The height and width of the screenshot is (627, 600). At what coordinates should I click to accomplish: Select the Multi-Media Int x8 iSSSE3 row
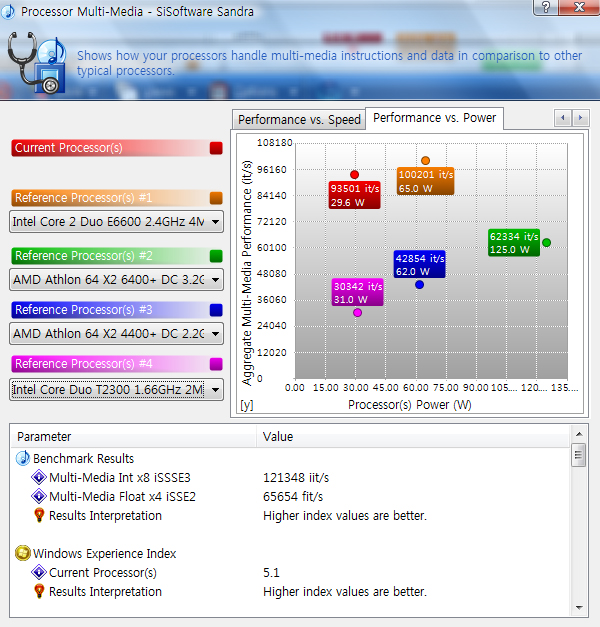click(290, 477)
